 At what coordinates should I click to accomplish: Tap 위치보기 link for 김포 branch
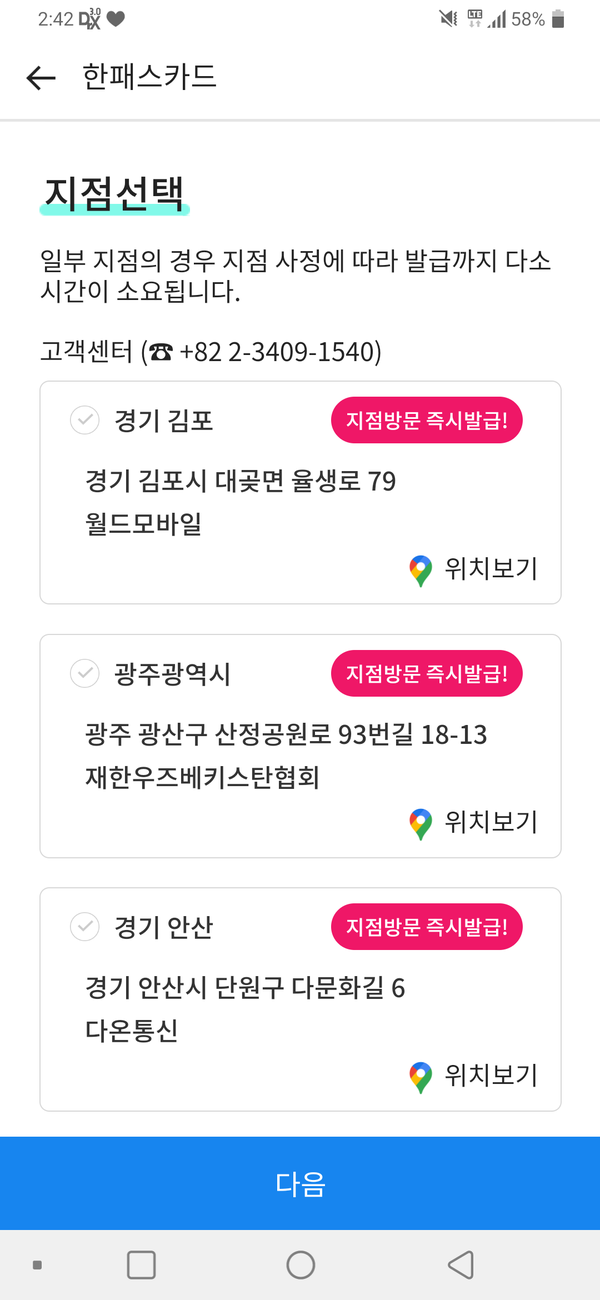pos(491,569)
